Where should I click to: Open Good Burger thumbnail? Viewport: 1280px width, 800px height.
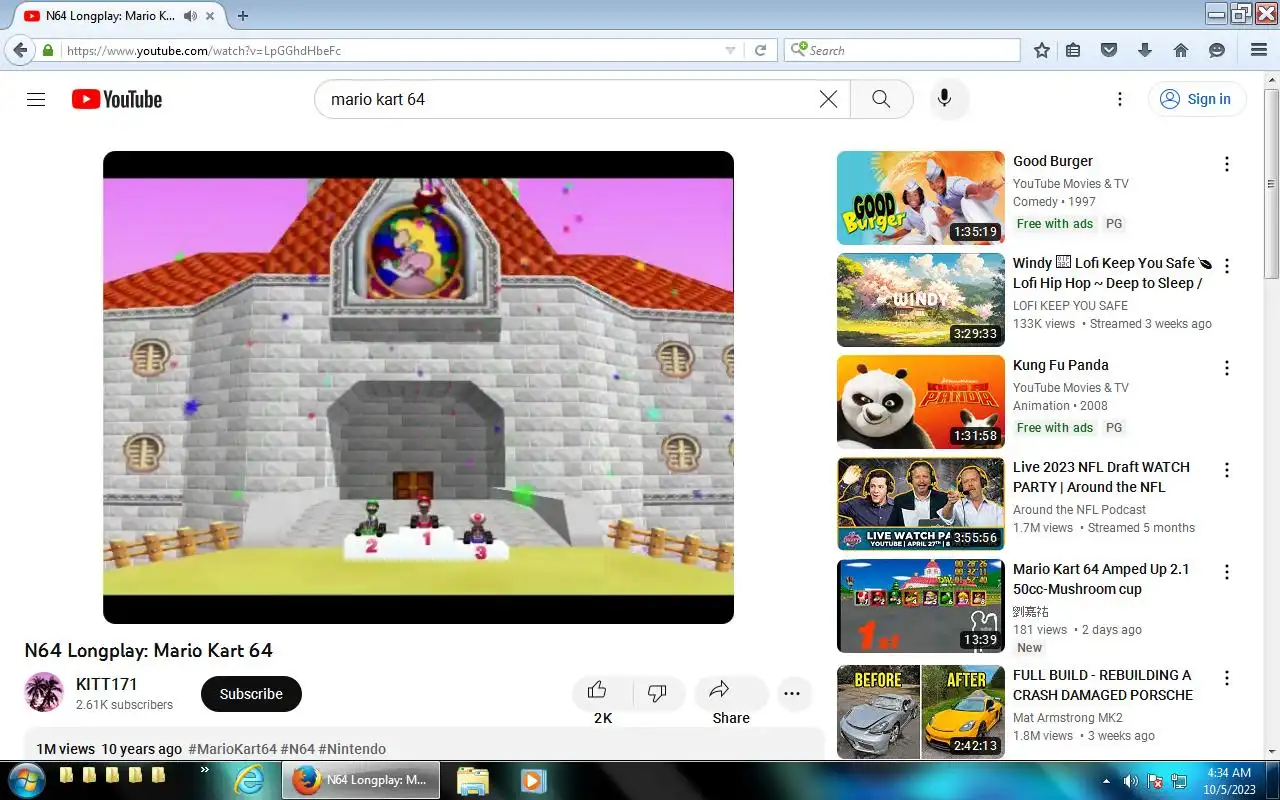tap(920, 198)
